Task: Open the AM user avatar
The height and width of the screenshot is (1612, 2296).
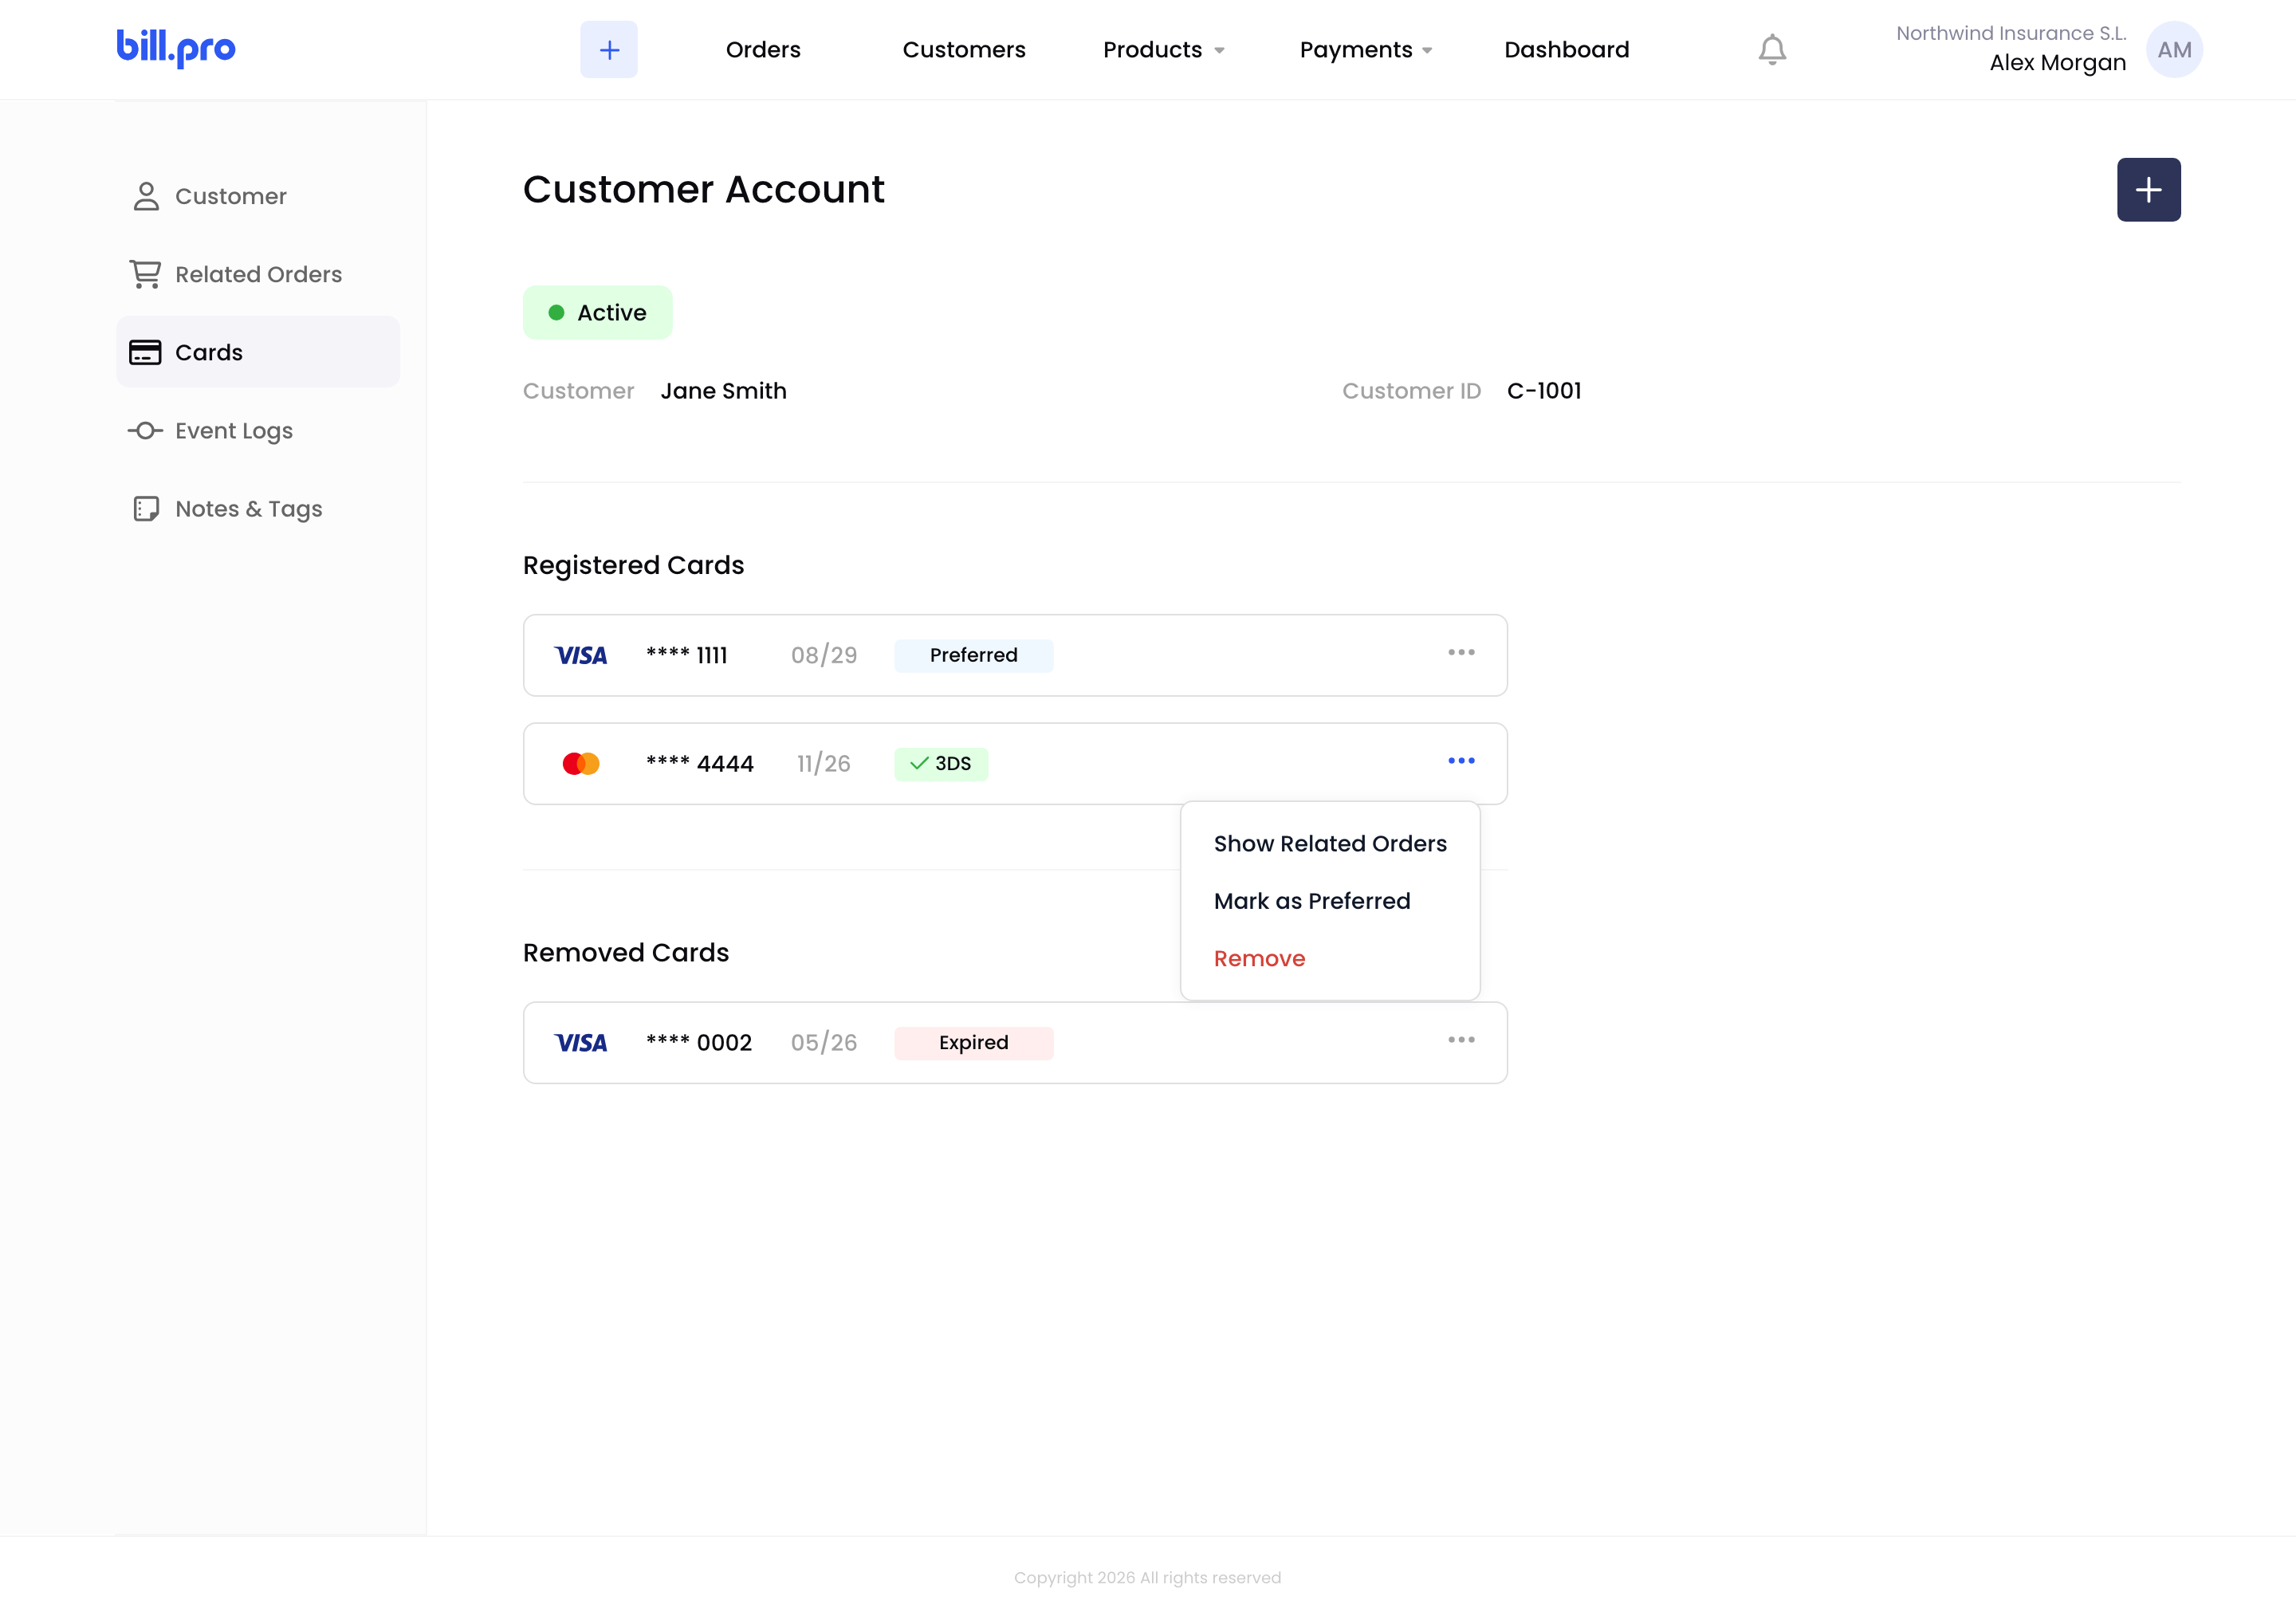Action: [2174, 49]
